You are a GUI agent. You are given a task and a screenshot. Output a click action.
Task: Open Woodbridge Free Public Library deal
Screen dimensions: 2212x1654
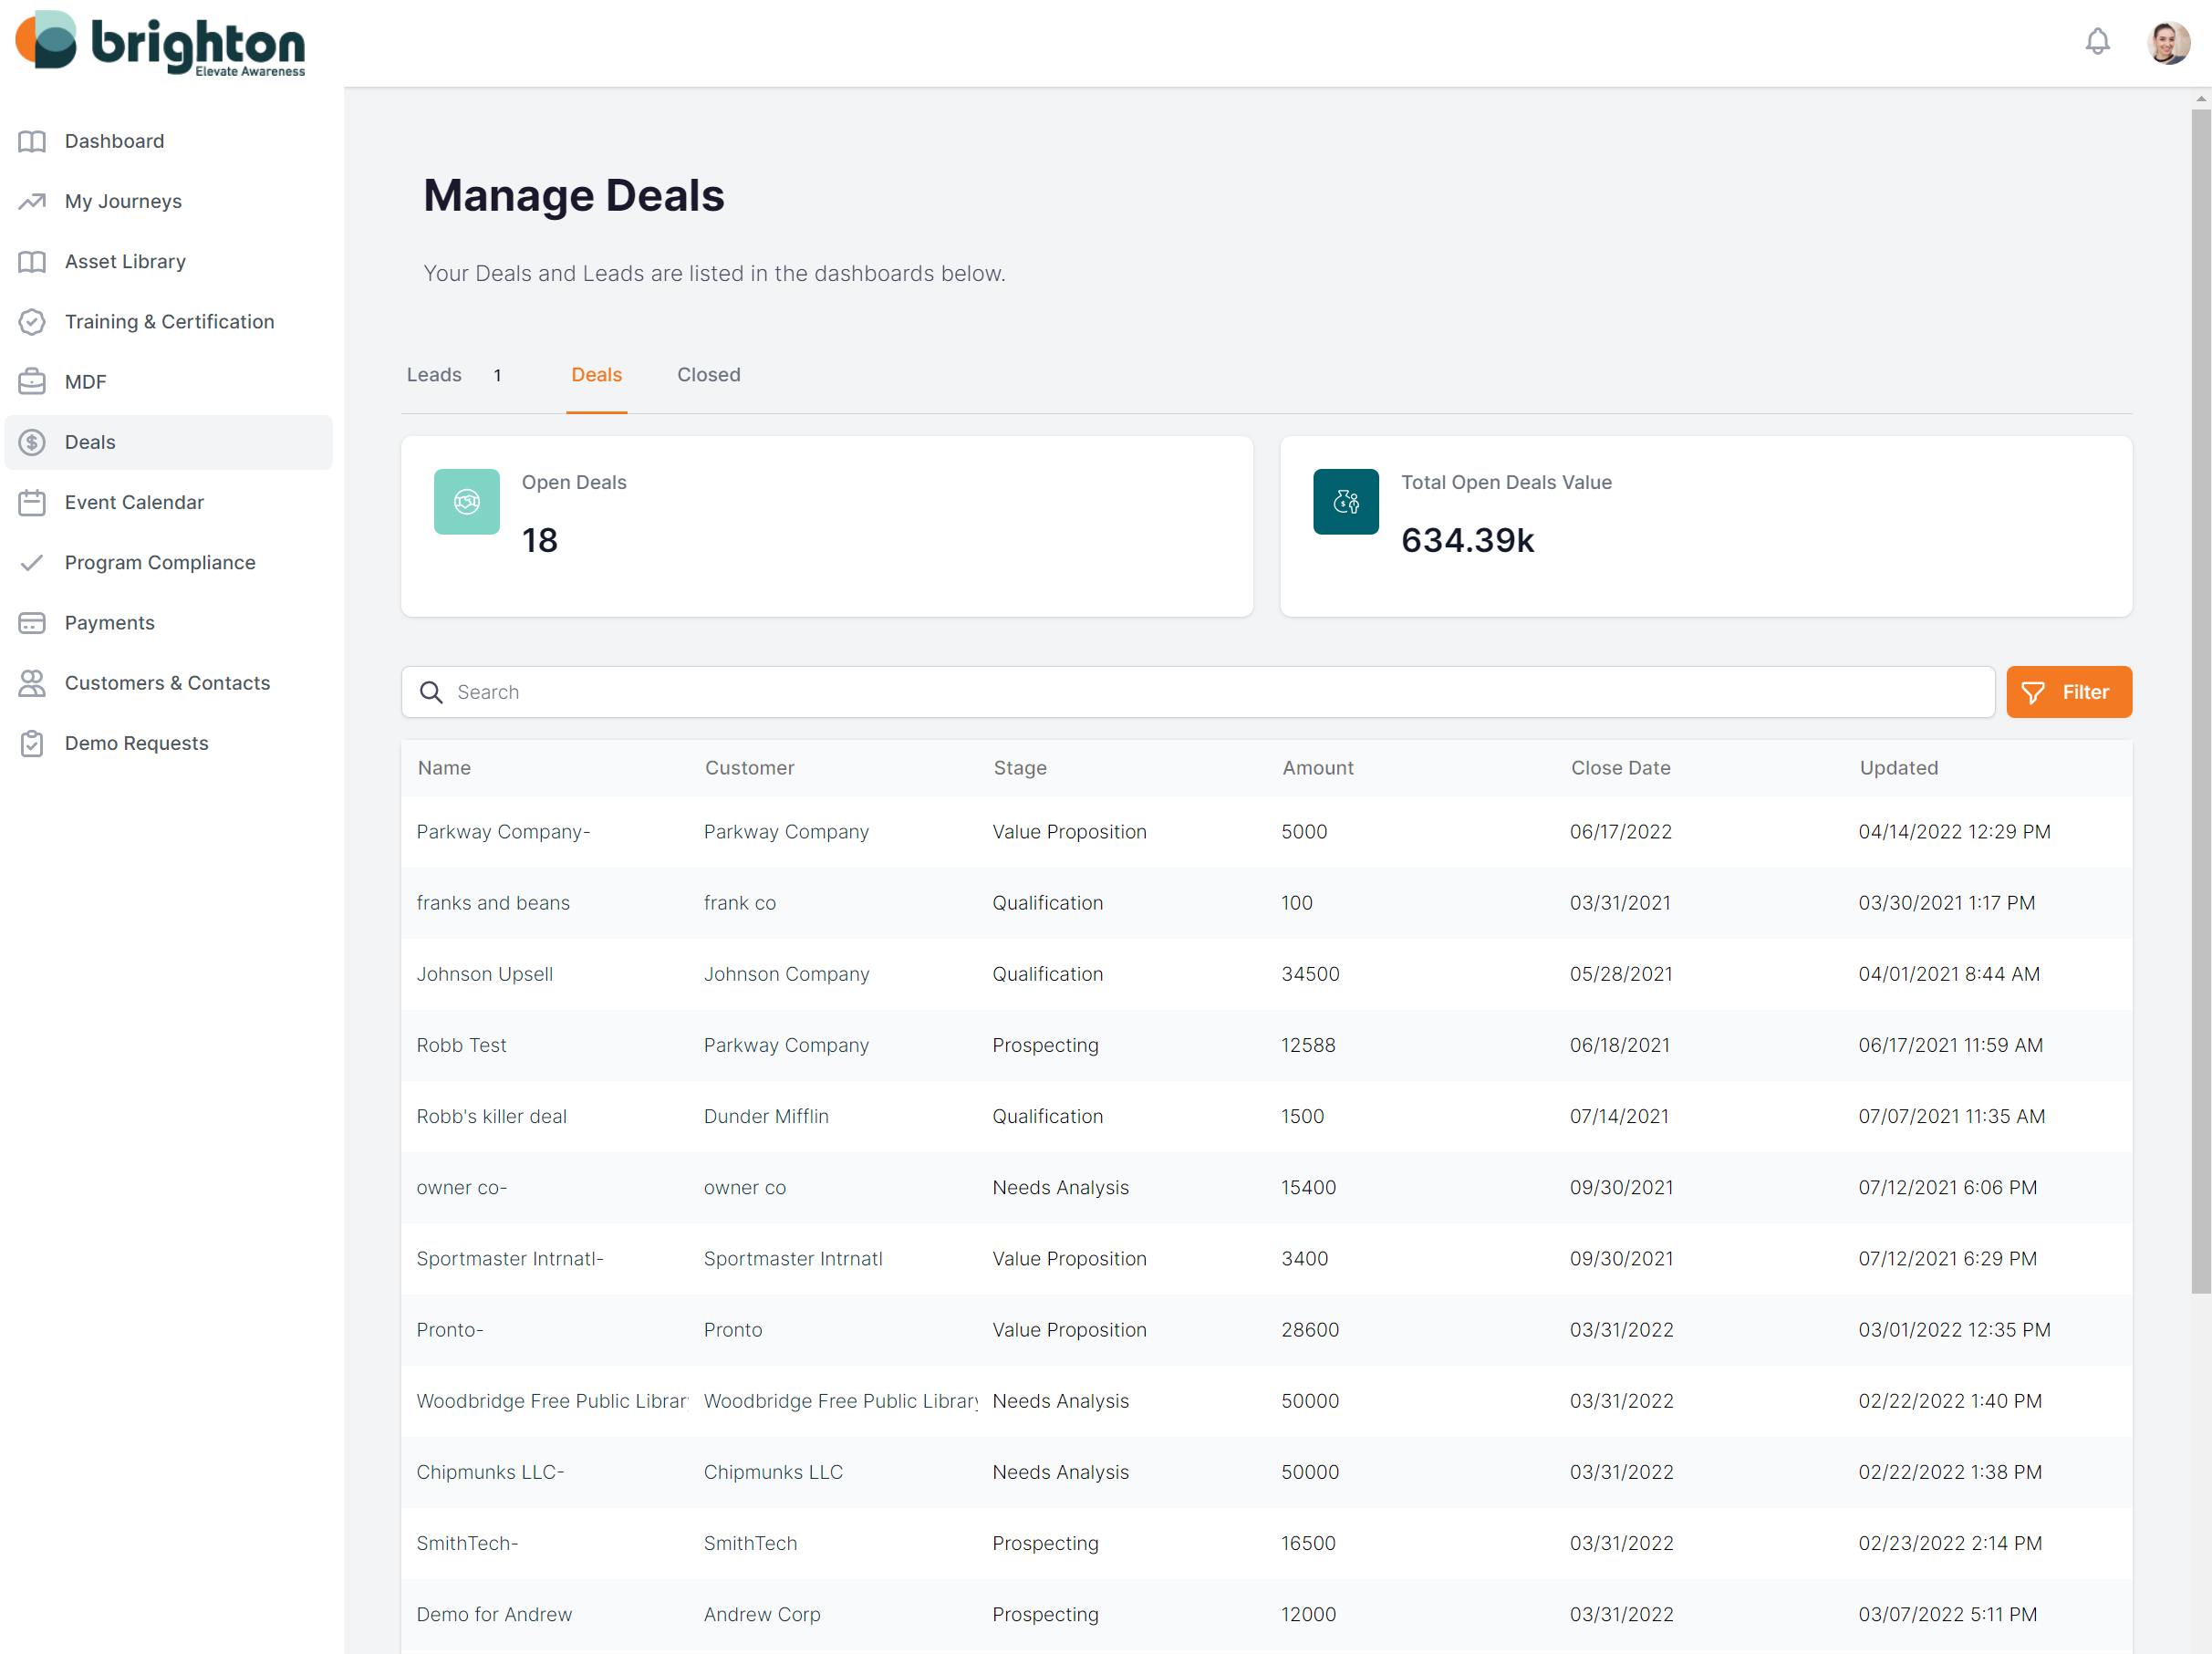(x=548, y=1399)
